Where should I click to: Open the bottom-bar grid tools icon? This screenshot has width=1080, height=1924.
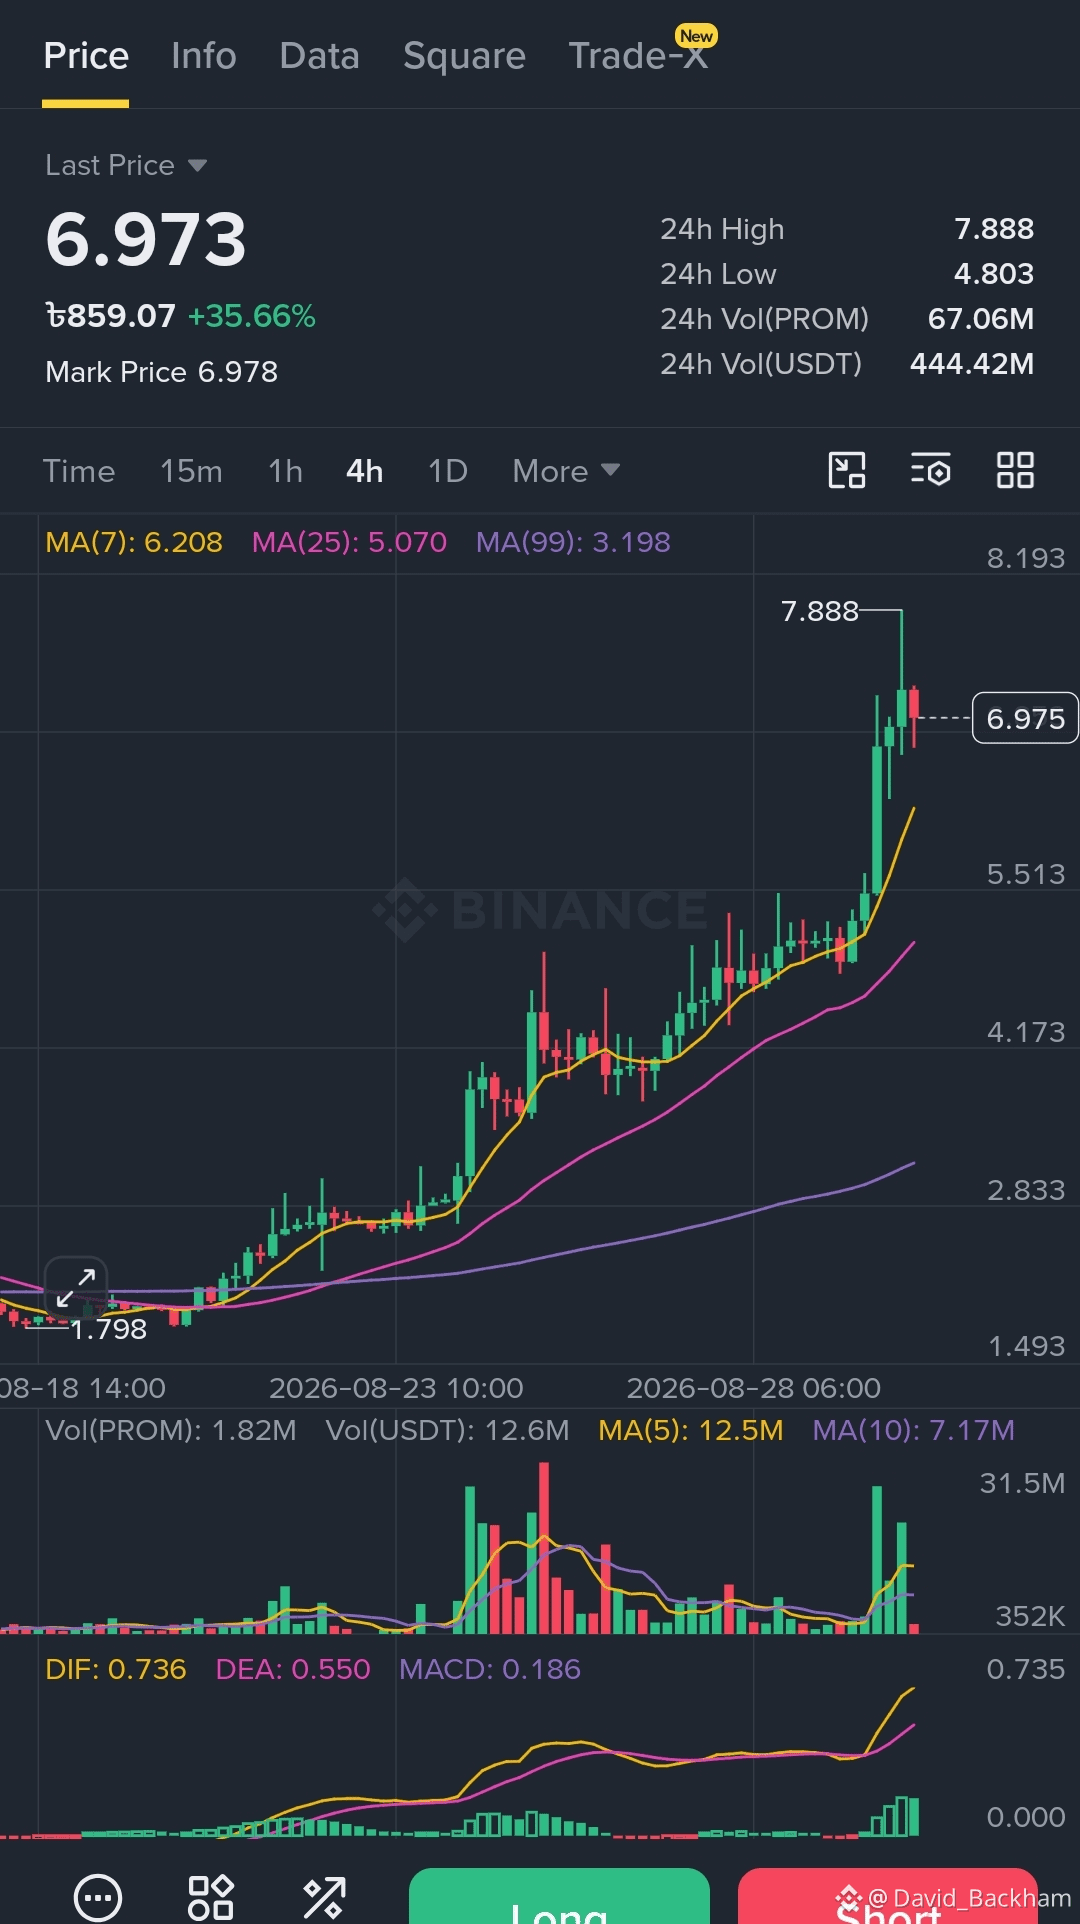pyautogui.click(x=211, y=1896)
